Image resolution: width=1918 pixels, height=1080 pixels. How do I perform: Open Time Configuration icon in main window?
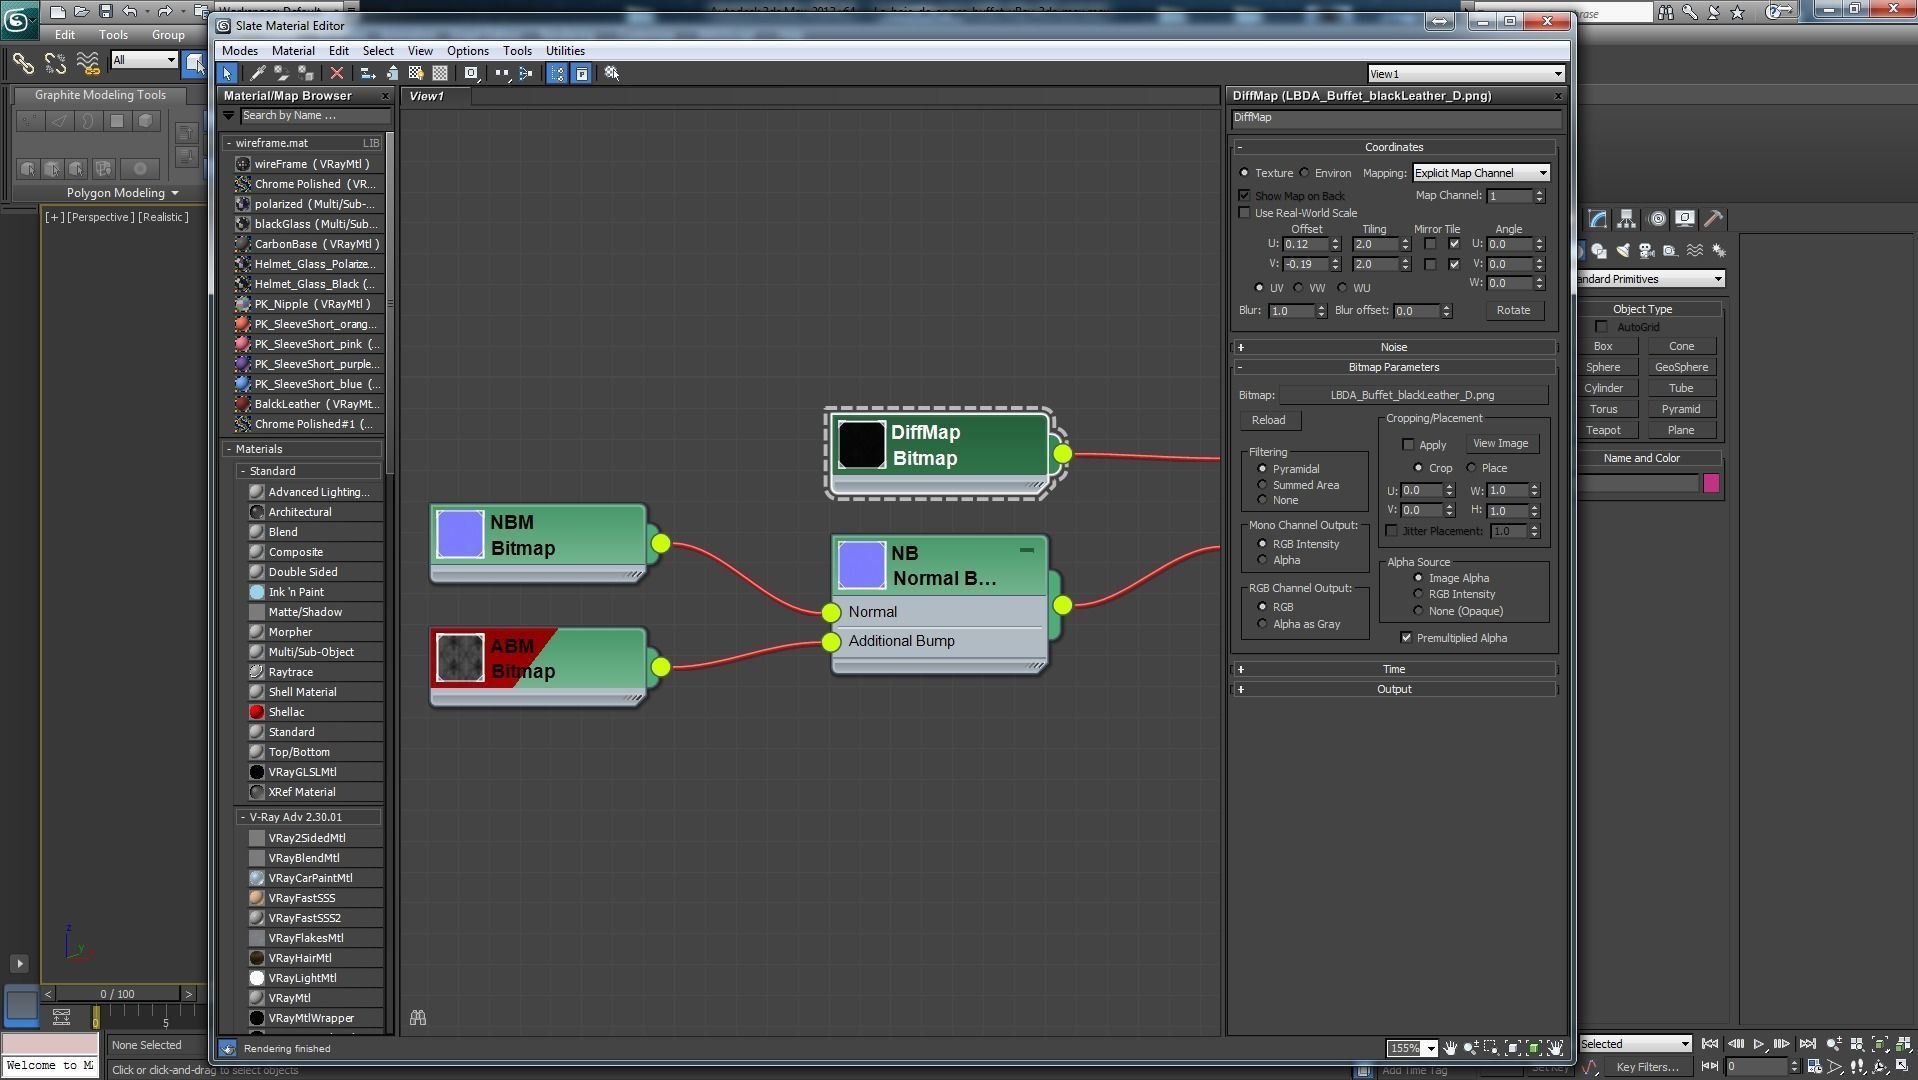[x=1814, y=1066]
